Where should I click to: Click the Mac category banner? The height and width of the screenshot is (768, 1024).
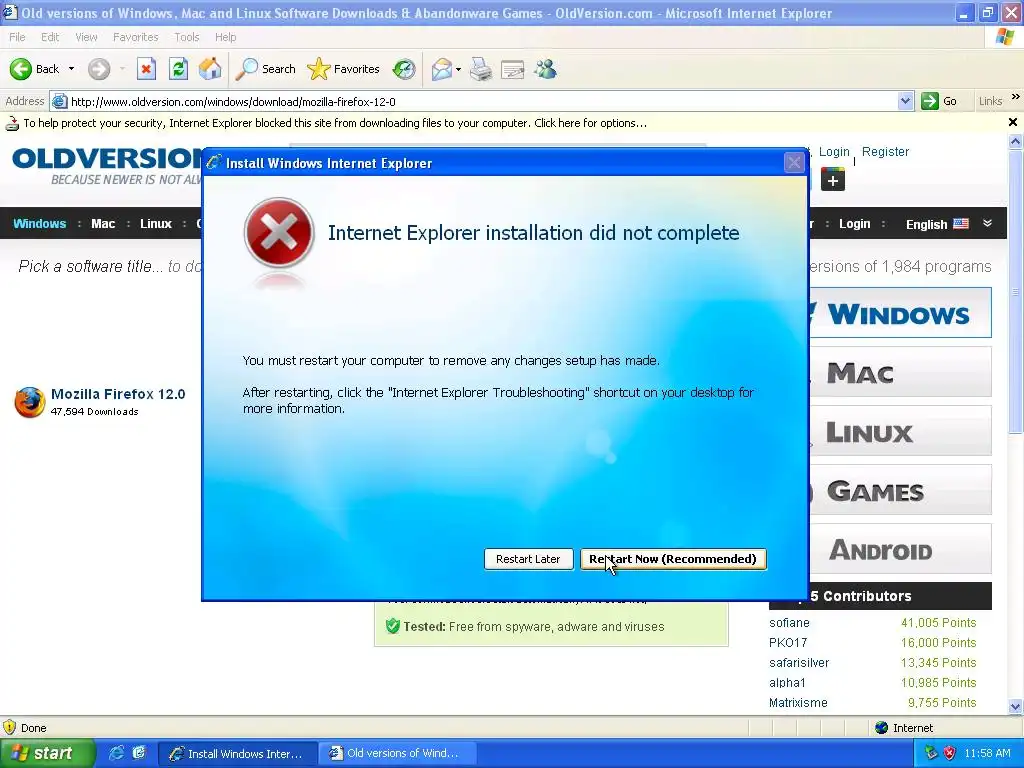(x=901, y=372)
